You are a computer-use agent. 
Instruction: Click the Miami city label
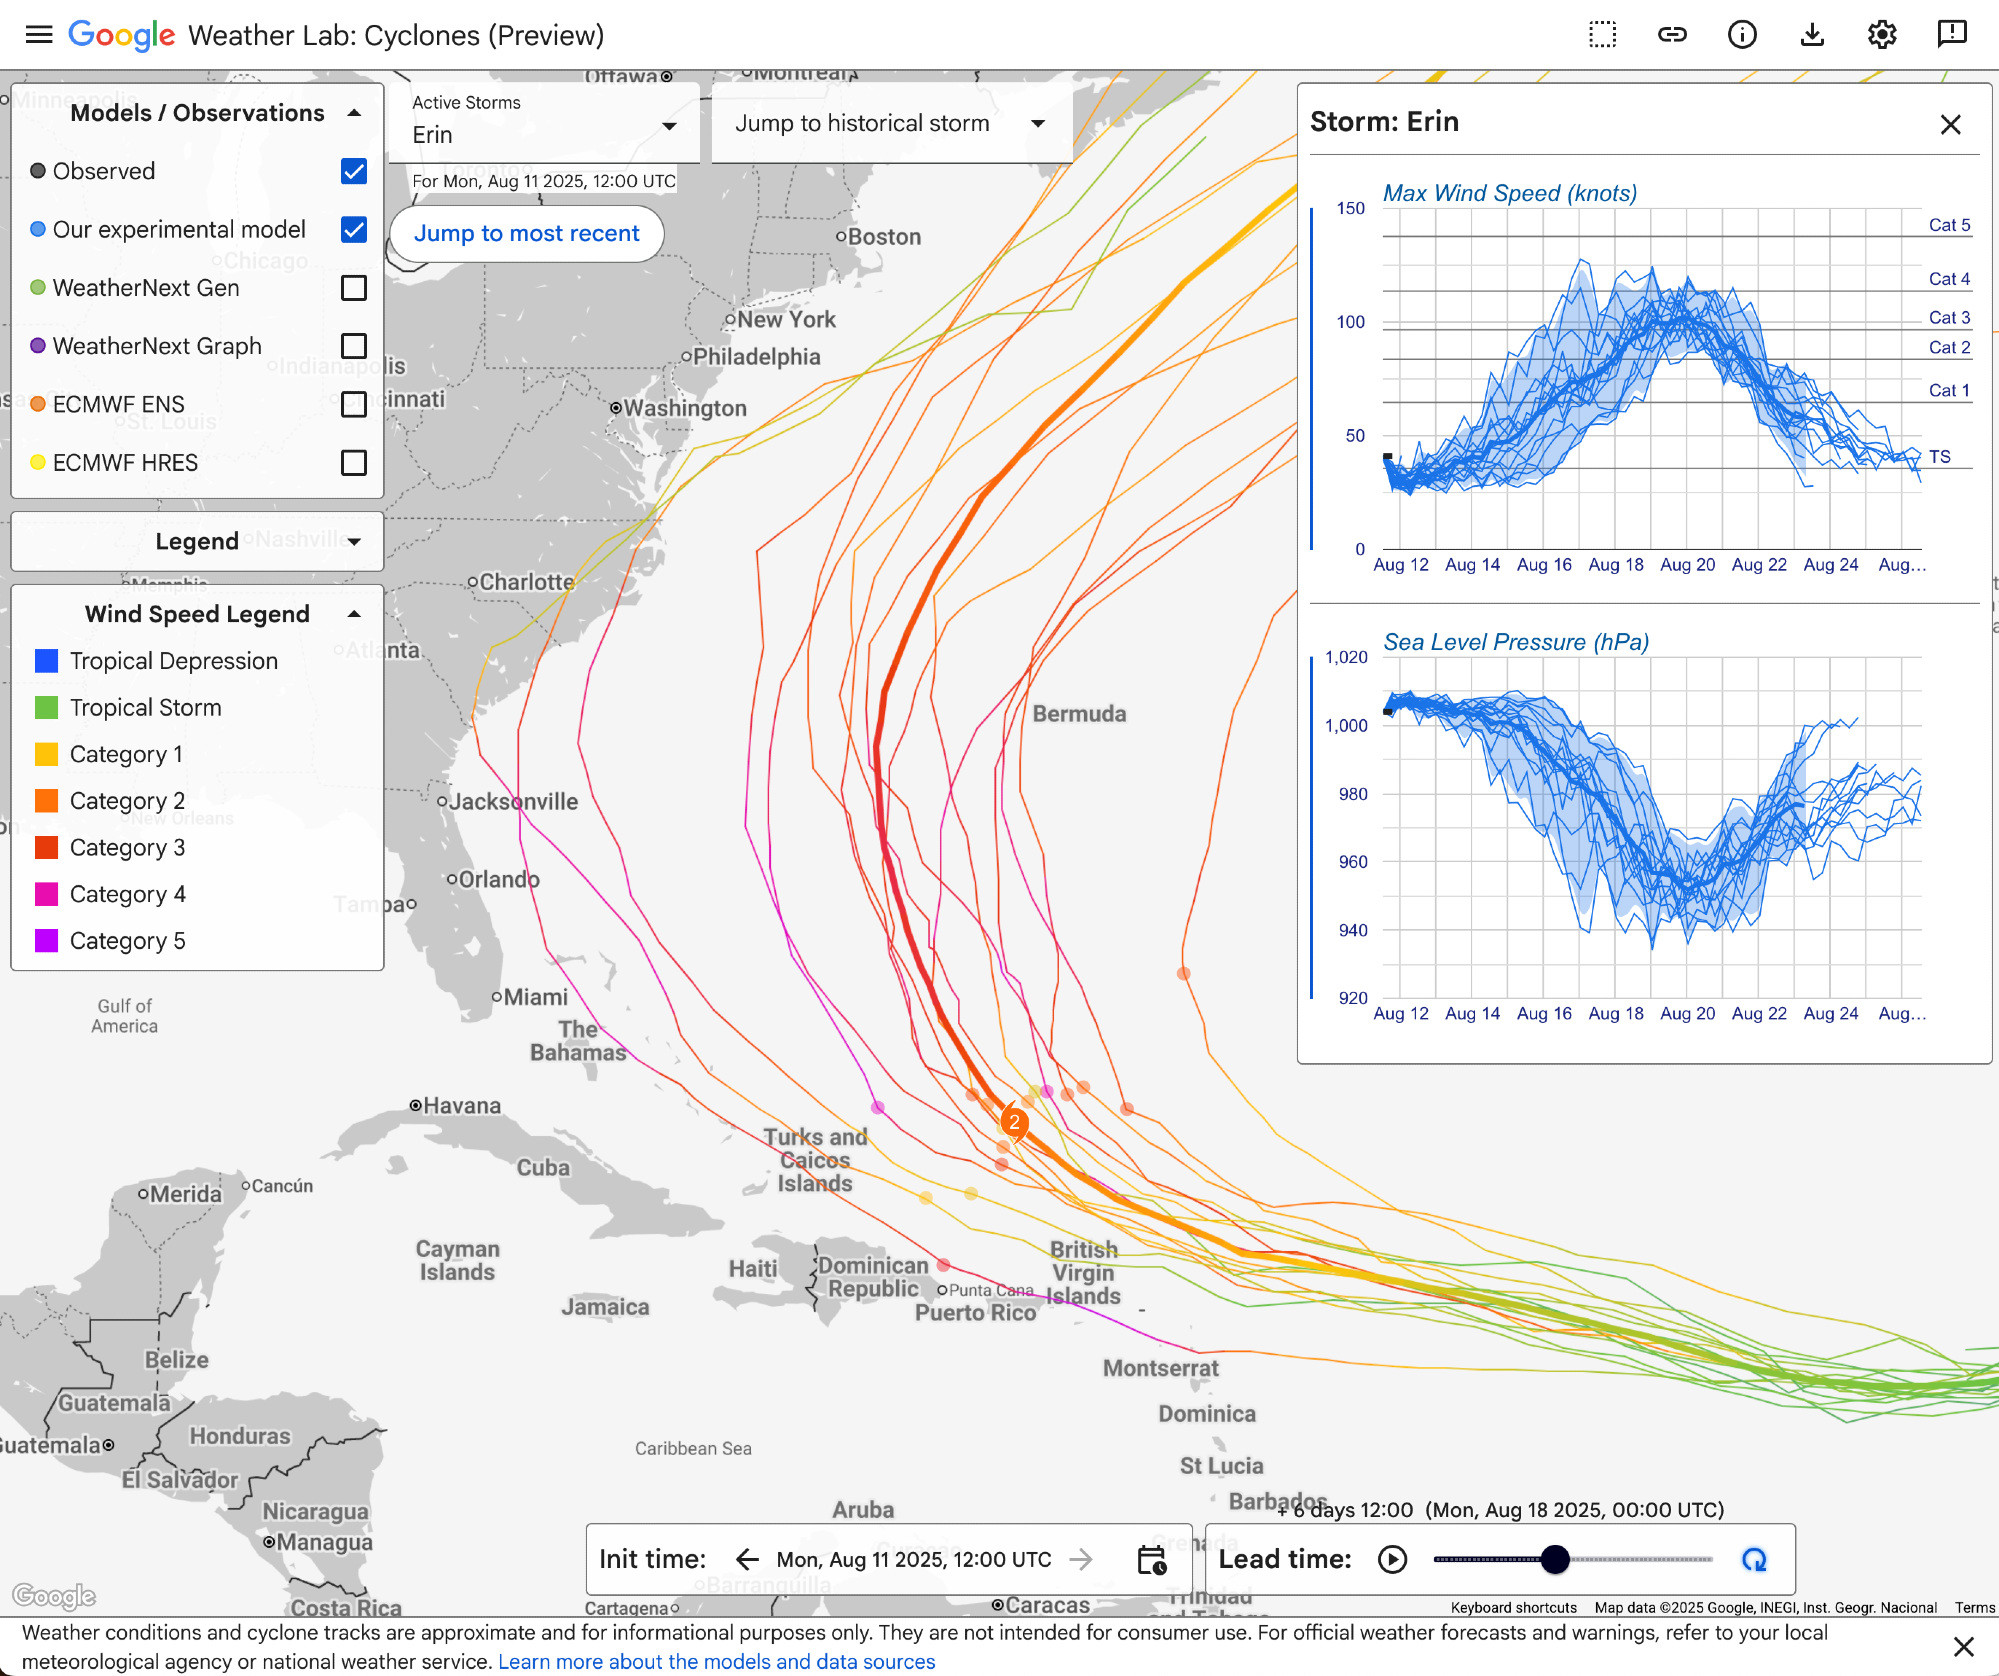tap(535, 997)
